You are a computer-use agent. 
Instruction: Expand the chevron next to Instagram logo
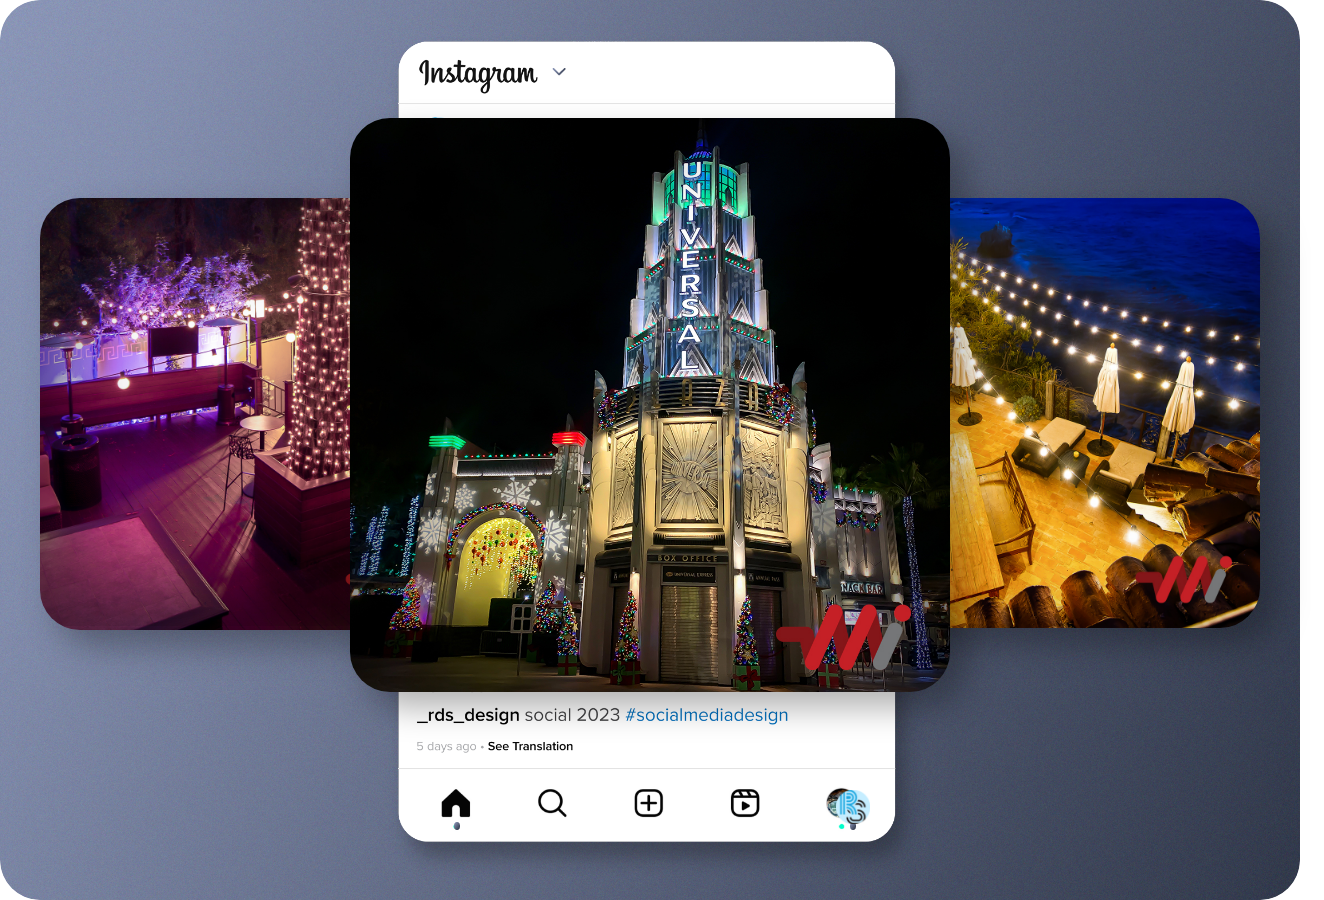pyautogui.click(x=560, y=72)
